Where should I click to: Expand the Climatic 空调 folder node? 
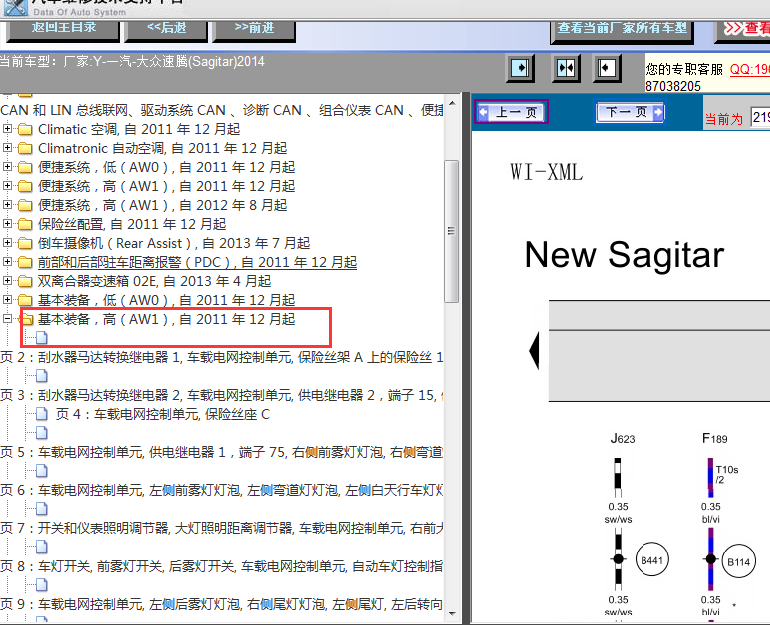[x=7, y=129]
